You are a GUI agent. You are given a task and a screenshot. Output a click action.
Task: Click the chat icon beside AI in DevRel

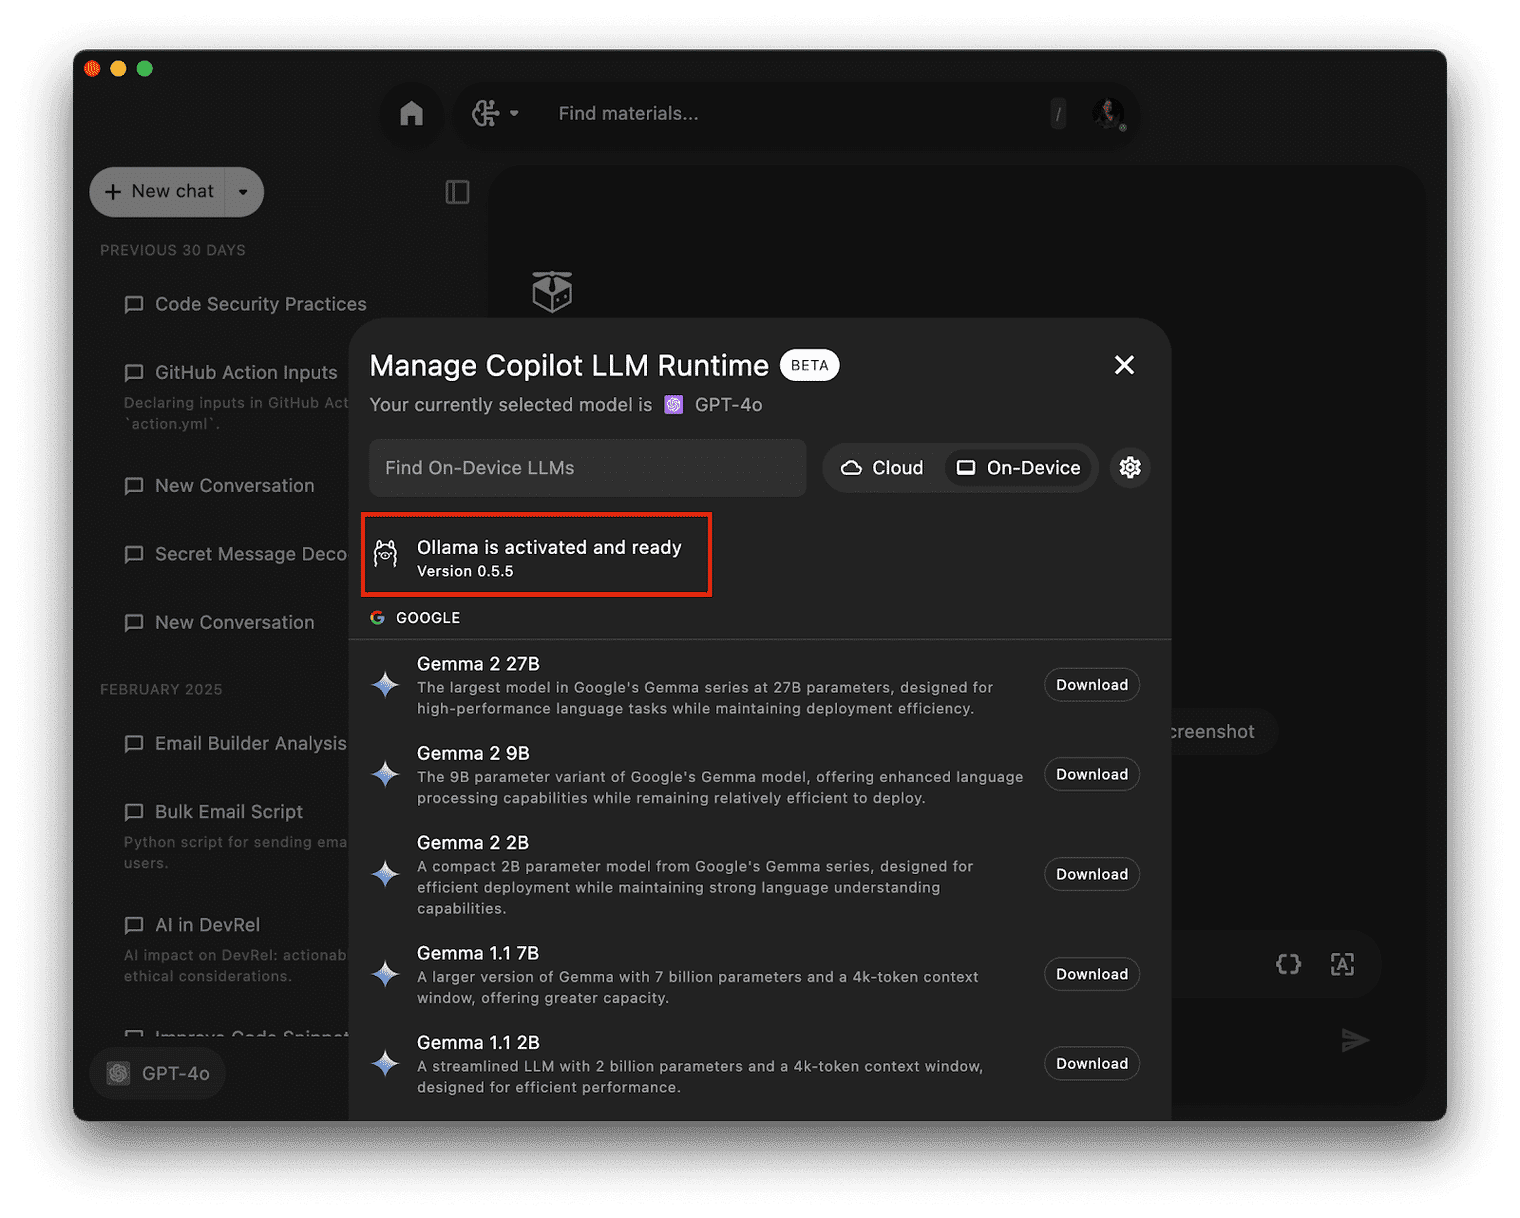[x=134, y=925]
